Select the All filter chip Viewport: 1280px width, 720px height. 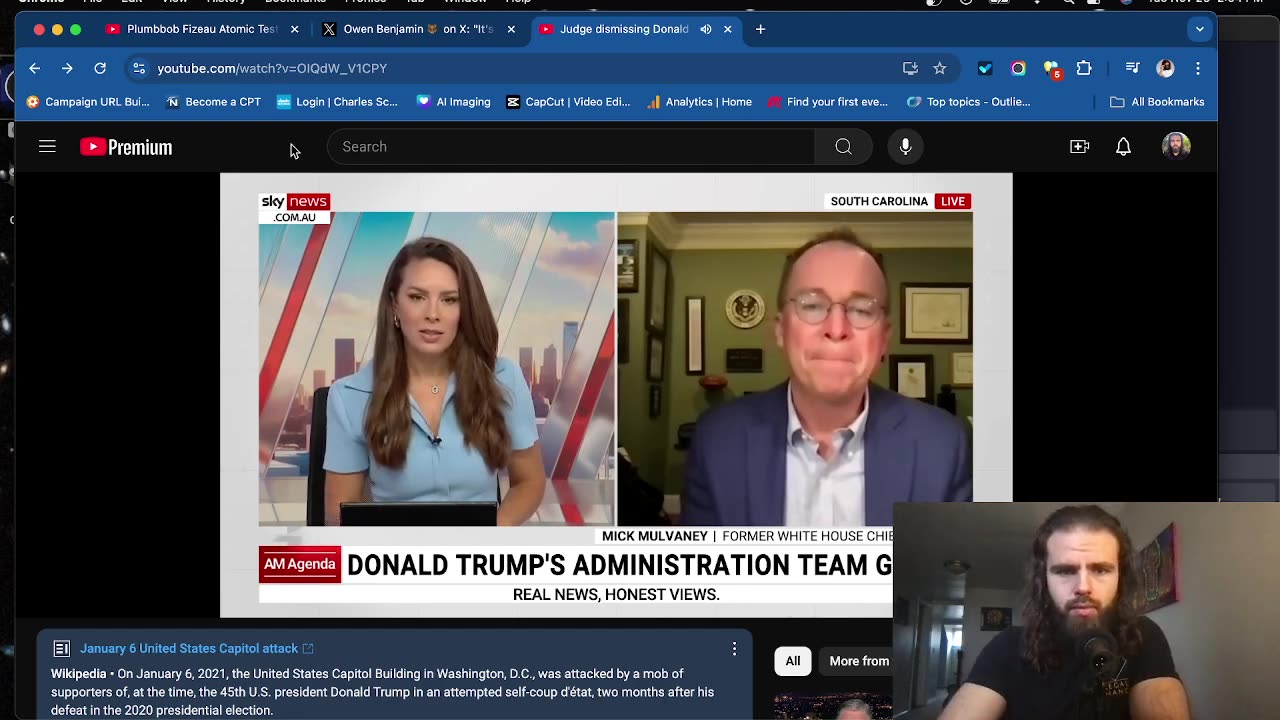coord(793,661)
